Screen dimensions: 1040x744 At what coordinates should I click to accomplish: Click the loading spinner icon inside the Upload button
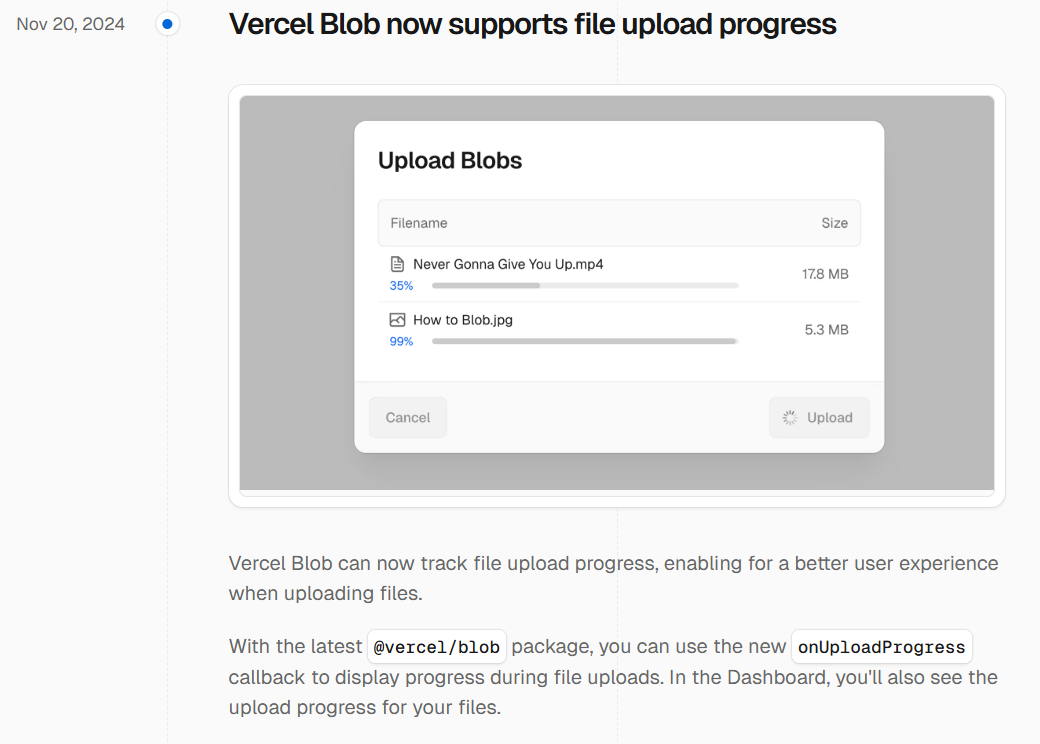click(x=789, y=417)
